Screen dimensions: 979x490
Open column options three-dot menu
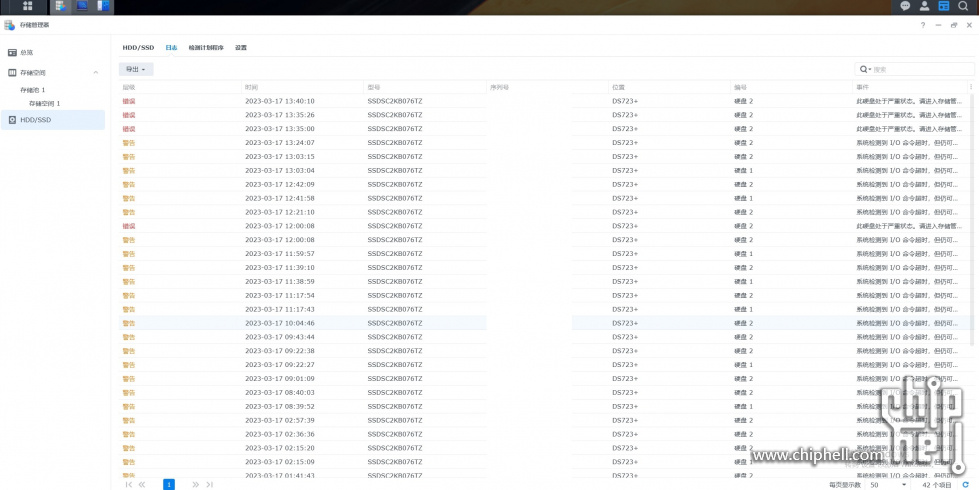(x=971, y=87)
